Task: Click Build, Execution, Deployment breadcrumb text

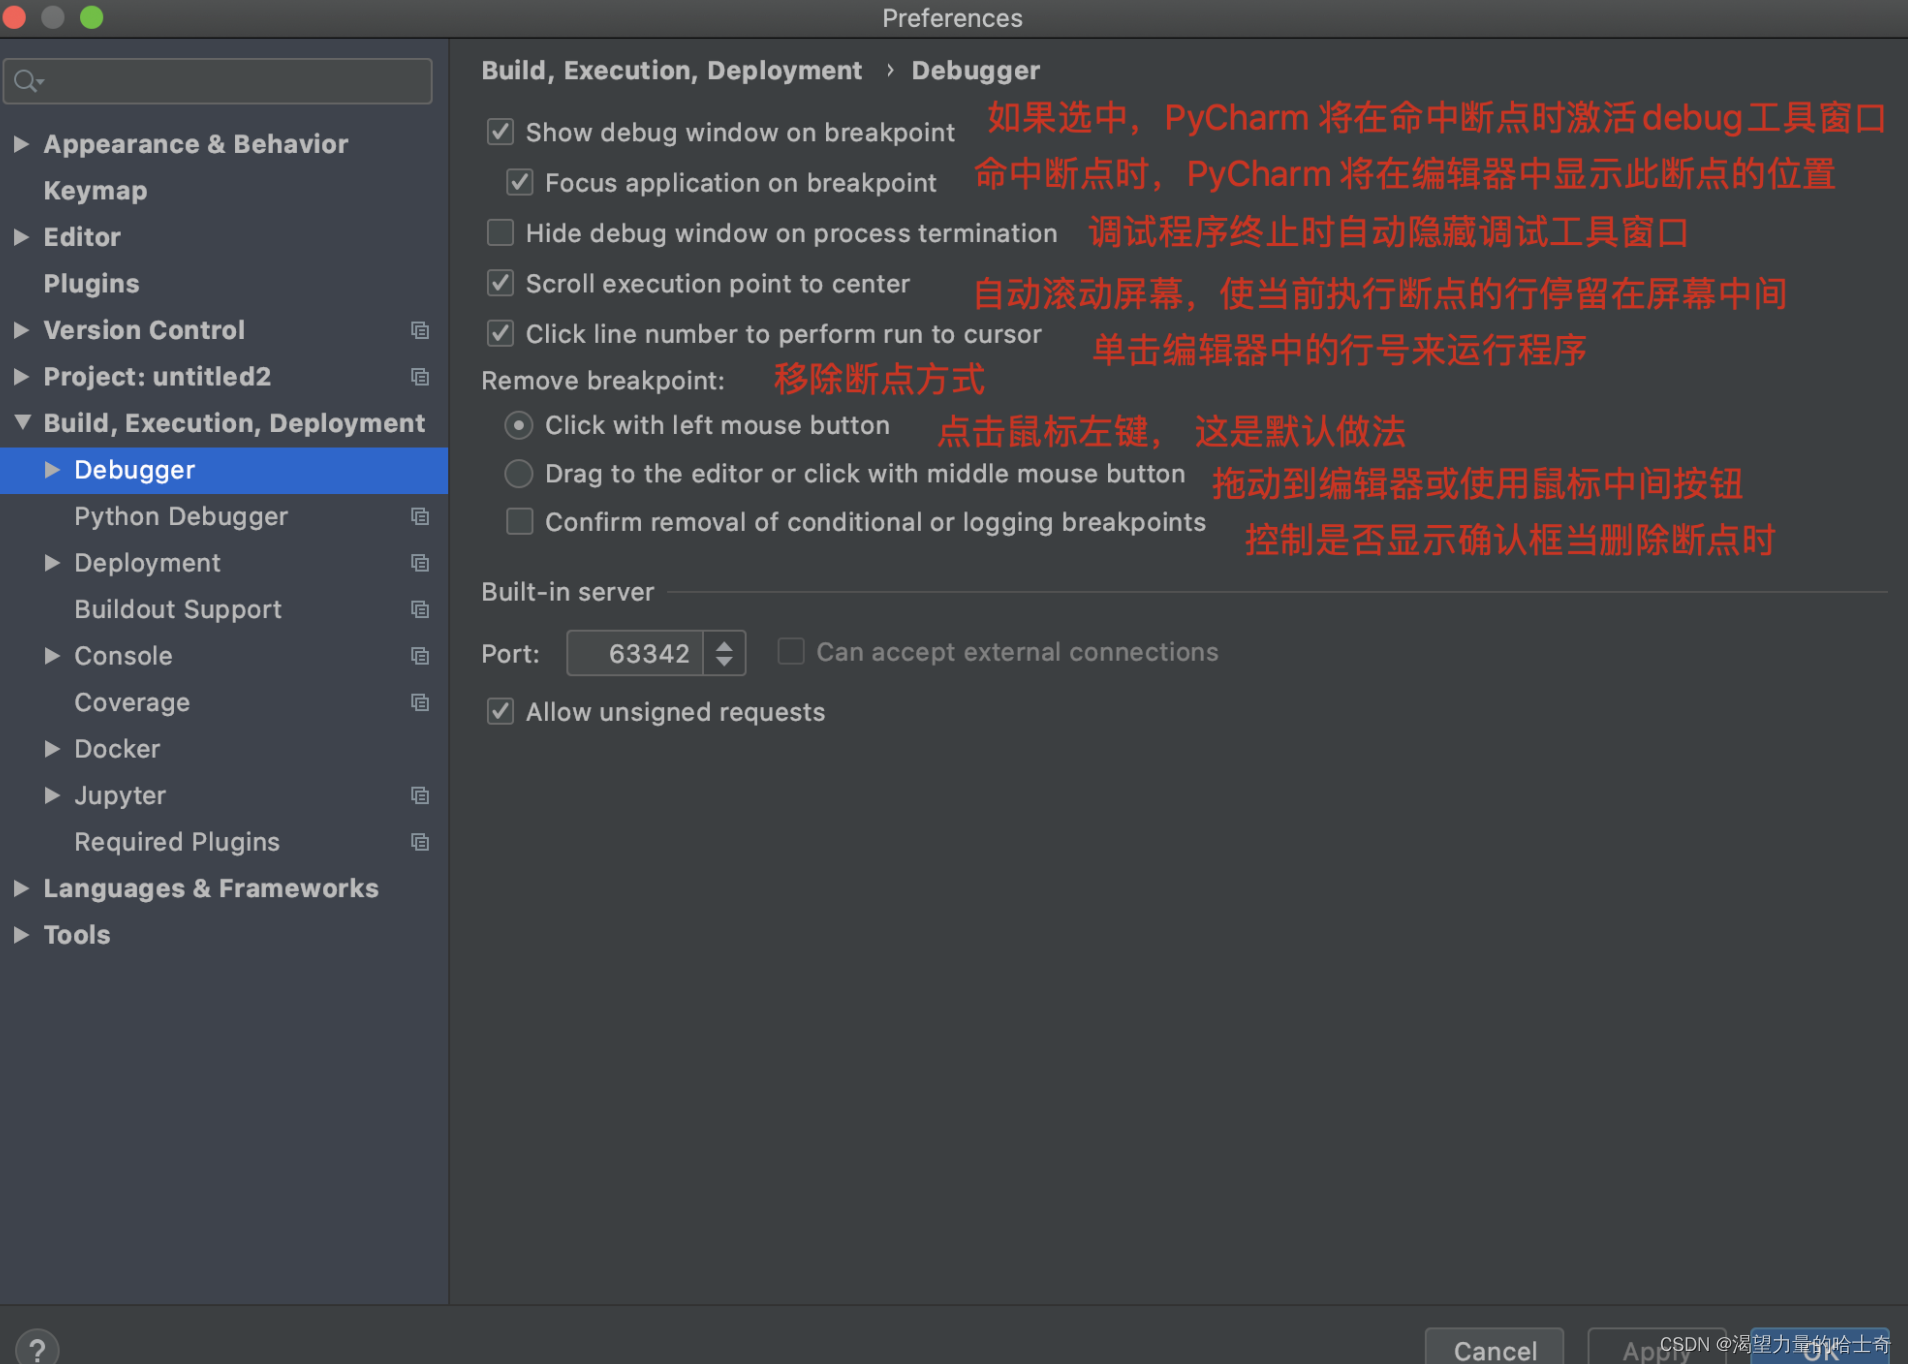Action: point(671,70)
